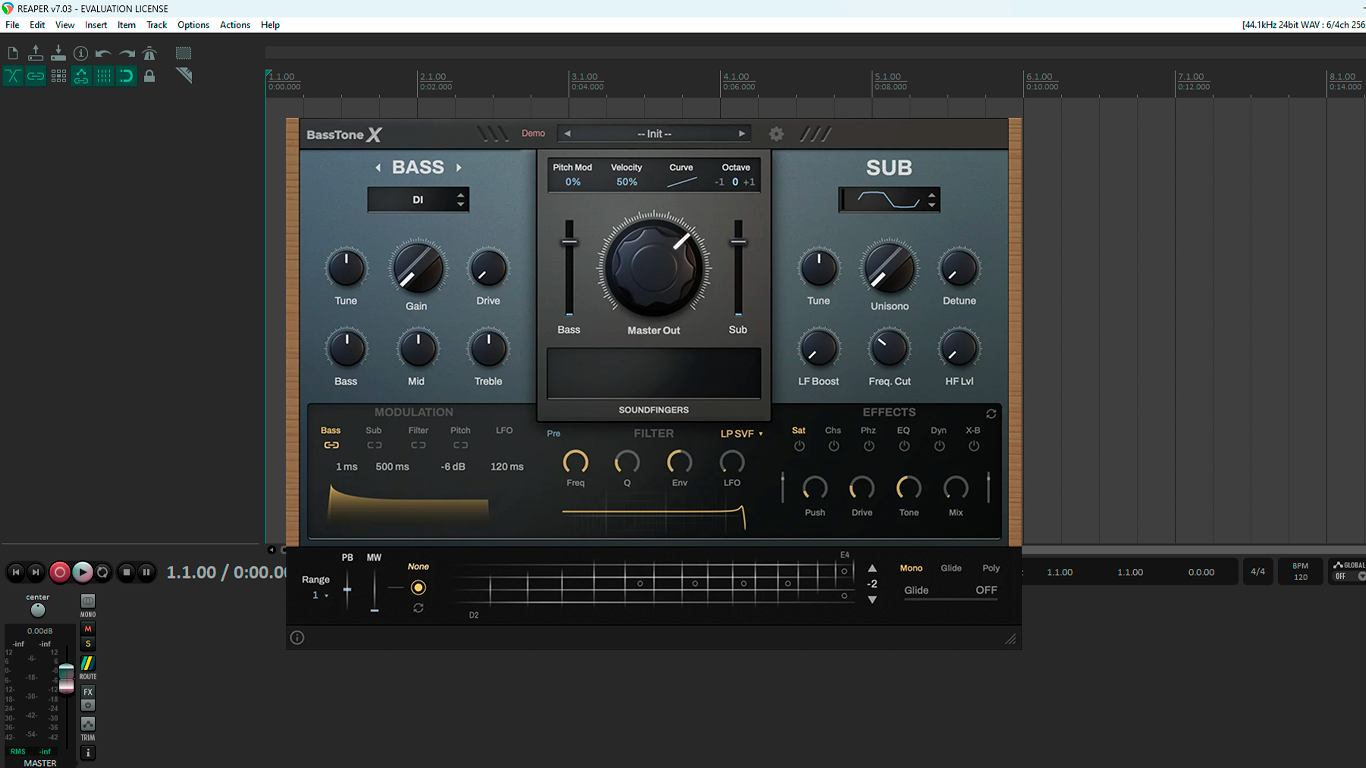Toggle Chs effect power button
Image resolution: width=1366 pixels, height=768 pixels.
click(834, 447)
